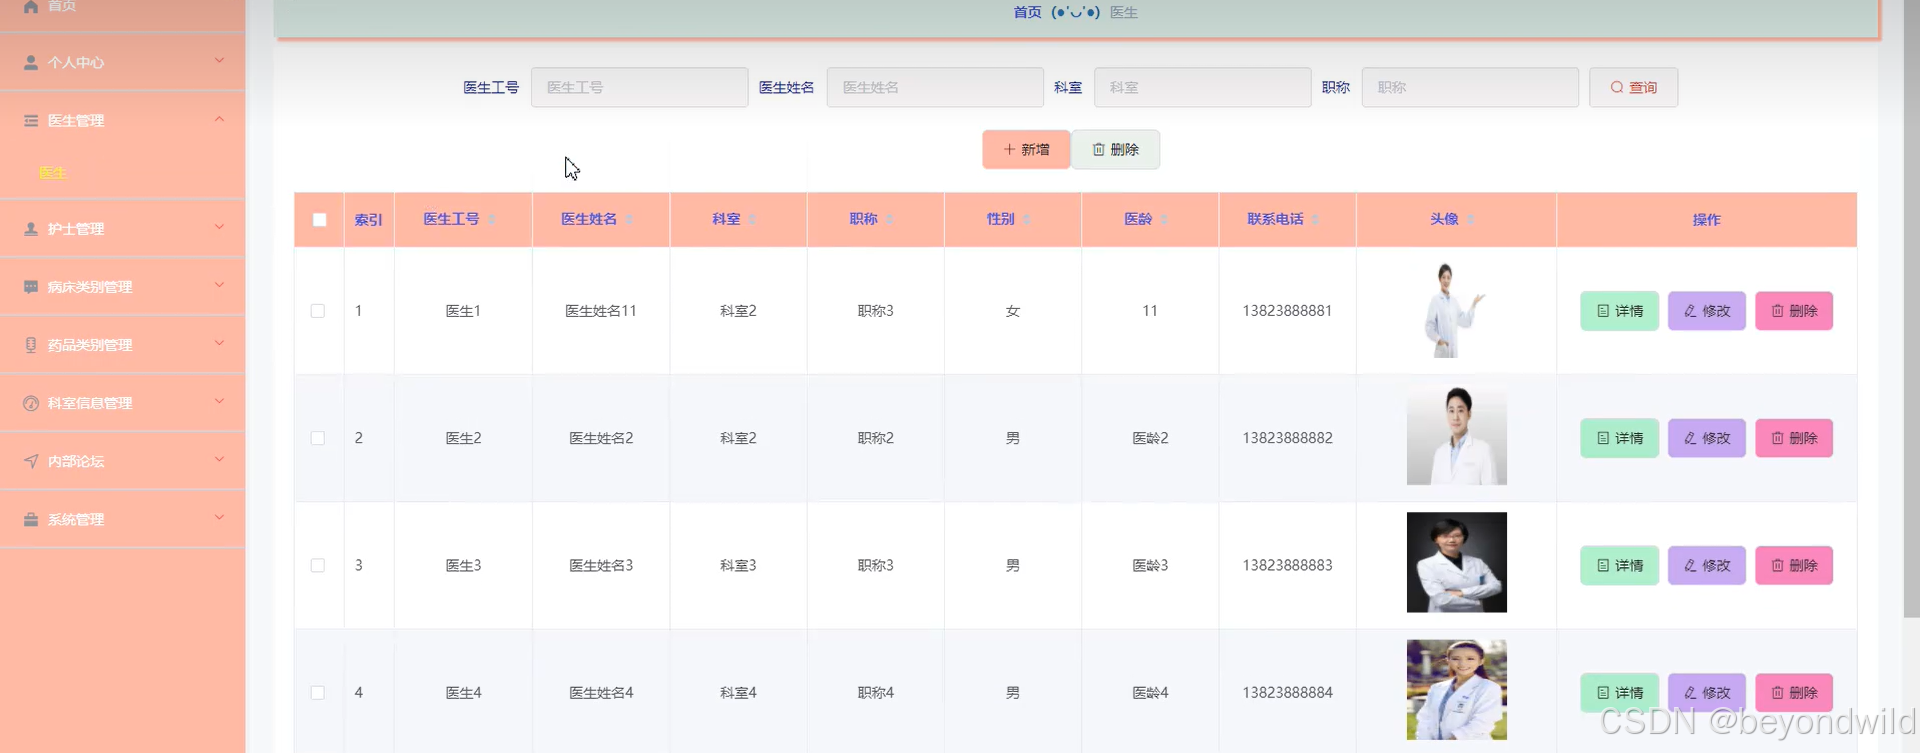Expand 系统管理 menu chevron
Screen dimensions: 1920x753
tap(219, 517)
